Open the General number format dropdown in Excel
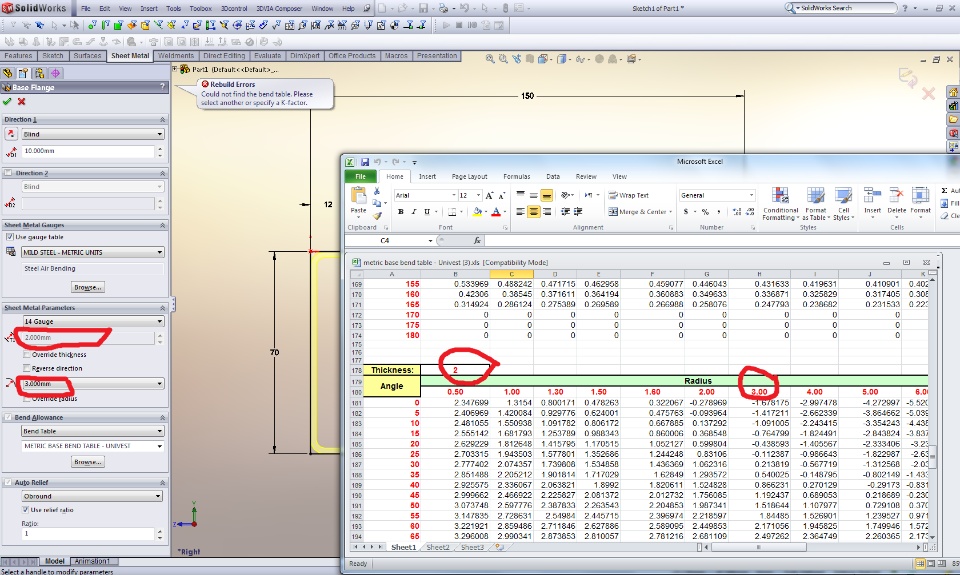Screen dimensions: 960x575 [x=751, y=195]
